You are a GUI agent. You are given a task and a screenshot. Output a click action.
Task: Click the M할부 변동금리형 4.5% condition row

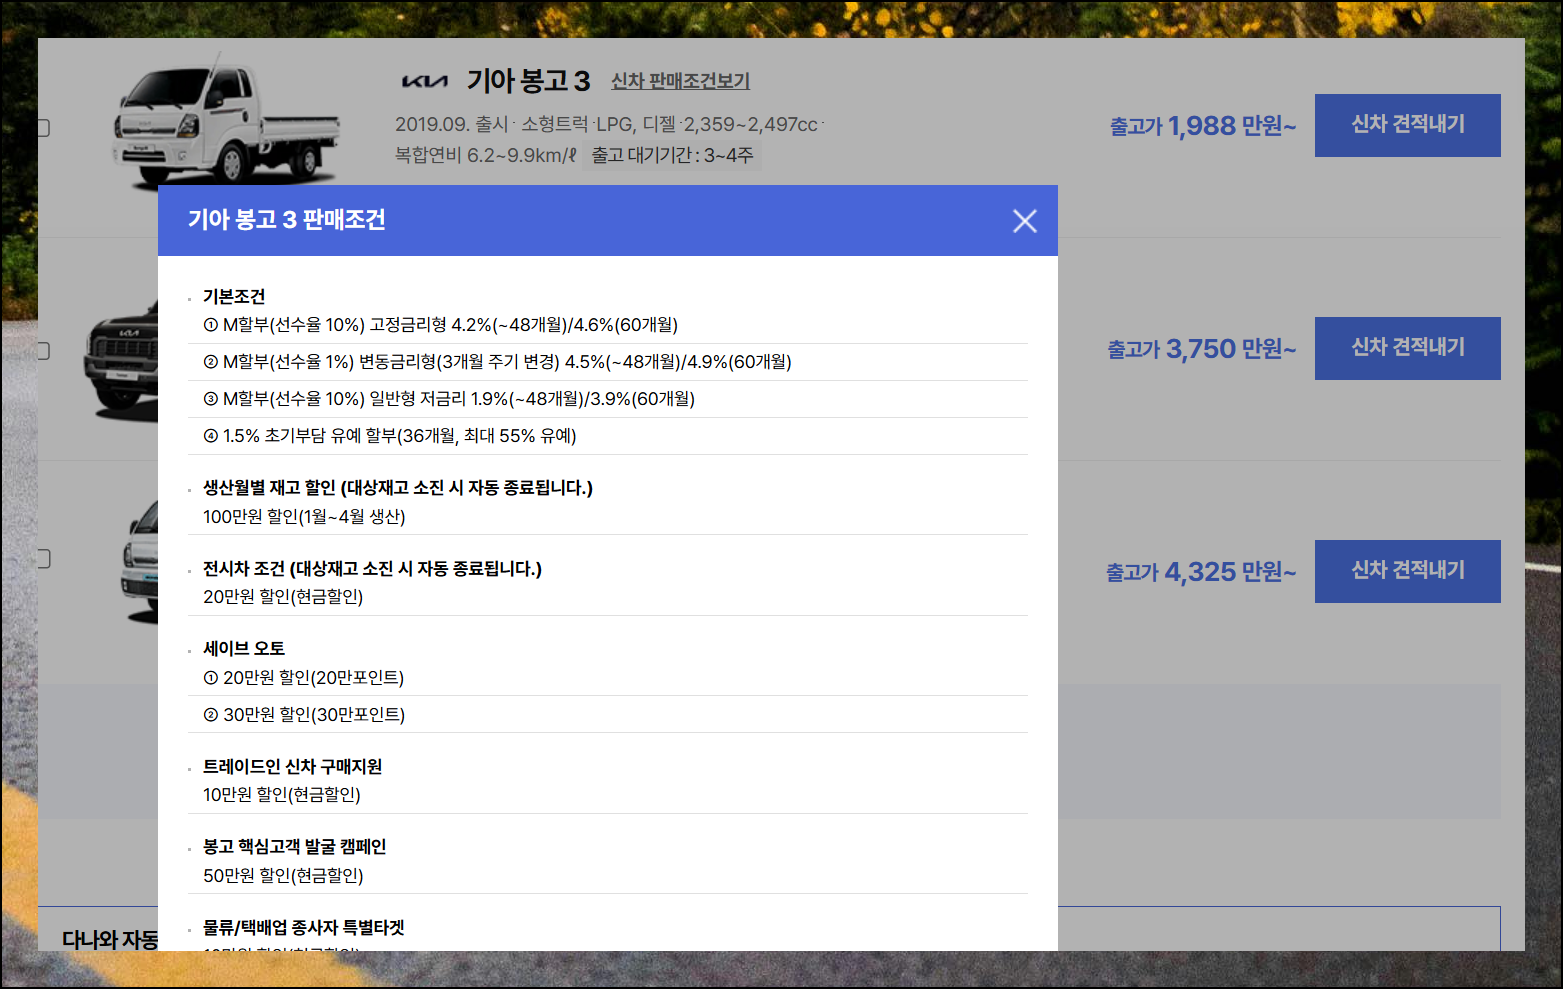click(x=608, y=362)
